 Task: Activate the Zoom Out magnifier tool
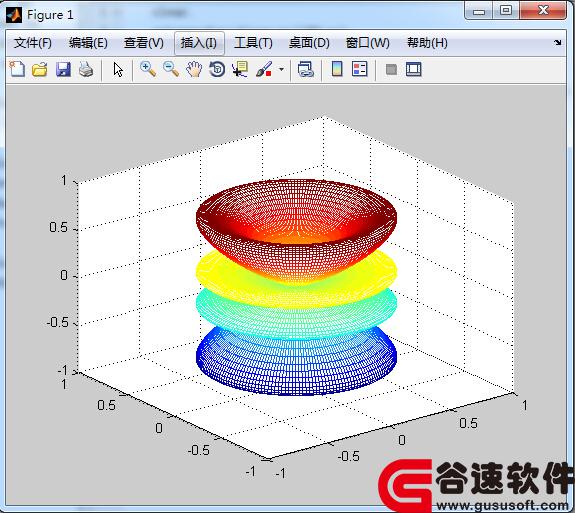click(x=171, y=69)
